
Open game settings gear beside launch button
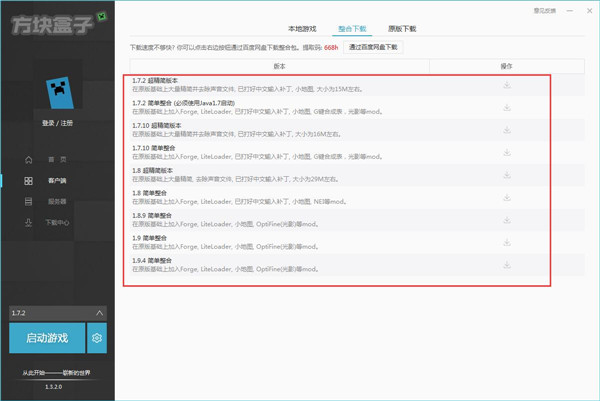(x=97, y=338)
